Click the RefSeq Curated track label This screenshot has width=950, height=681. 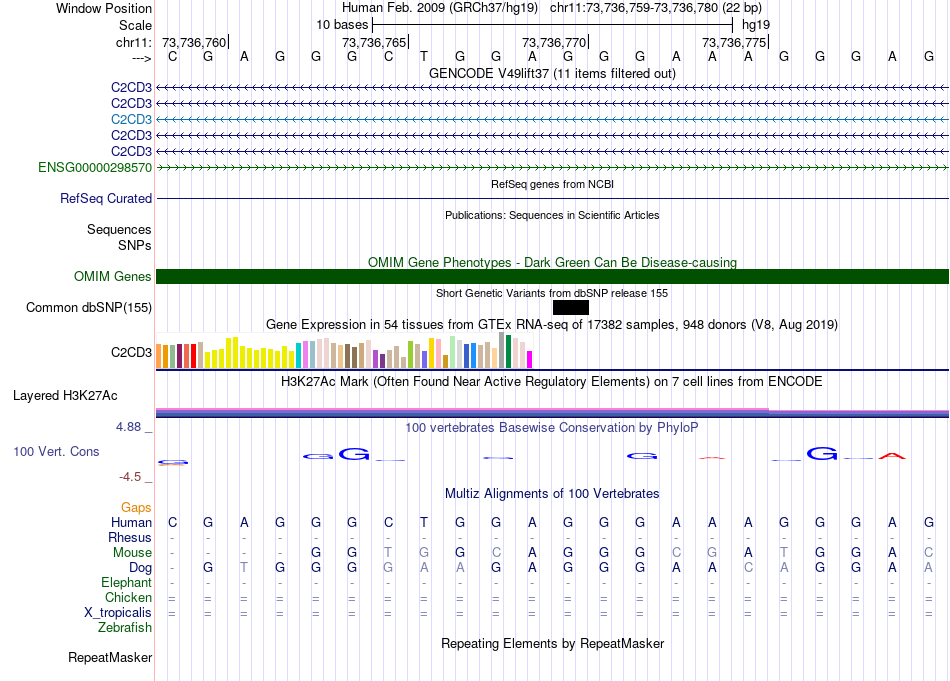click(x=106, y=198)
